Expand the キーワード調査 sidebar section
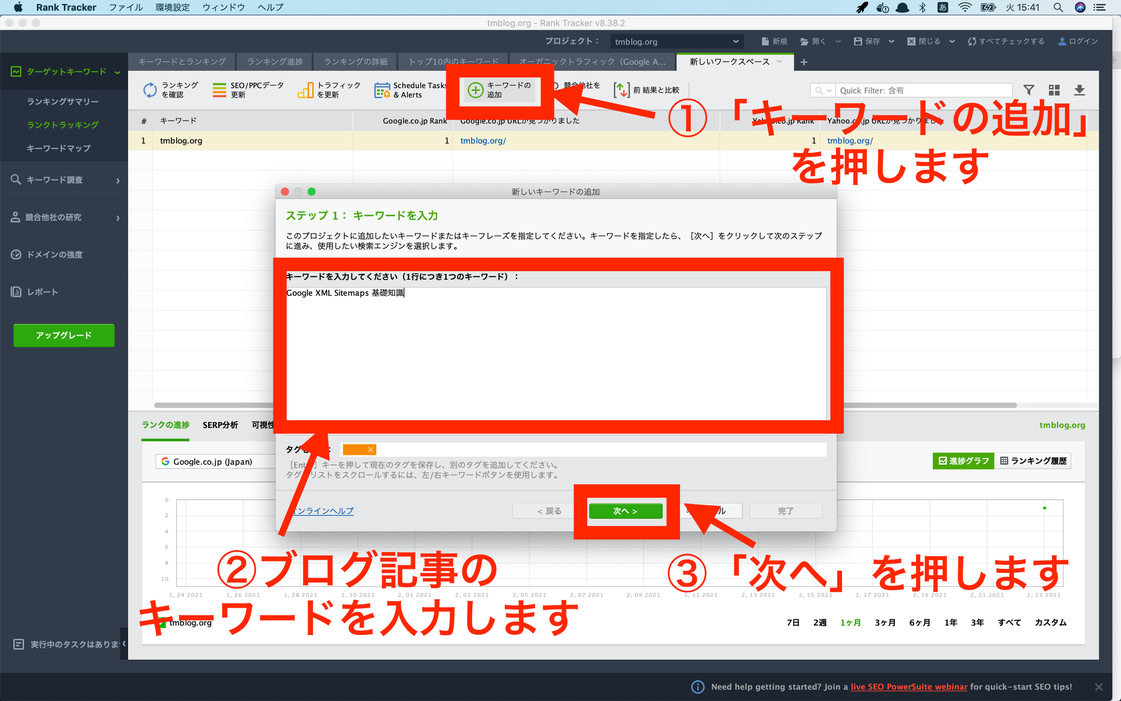The height and width of the screenshot is (701, 1121). 117,181
